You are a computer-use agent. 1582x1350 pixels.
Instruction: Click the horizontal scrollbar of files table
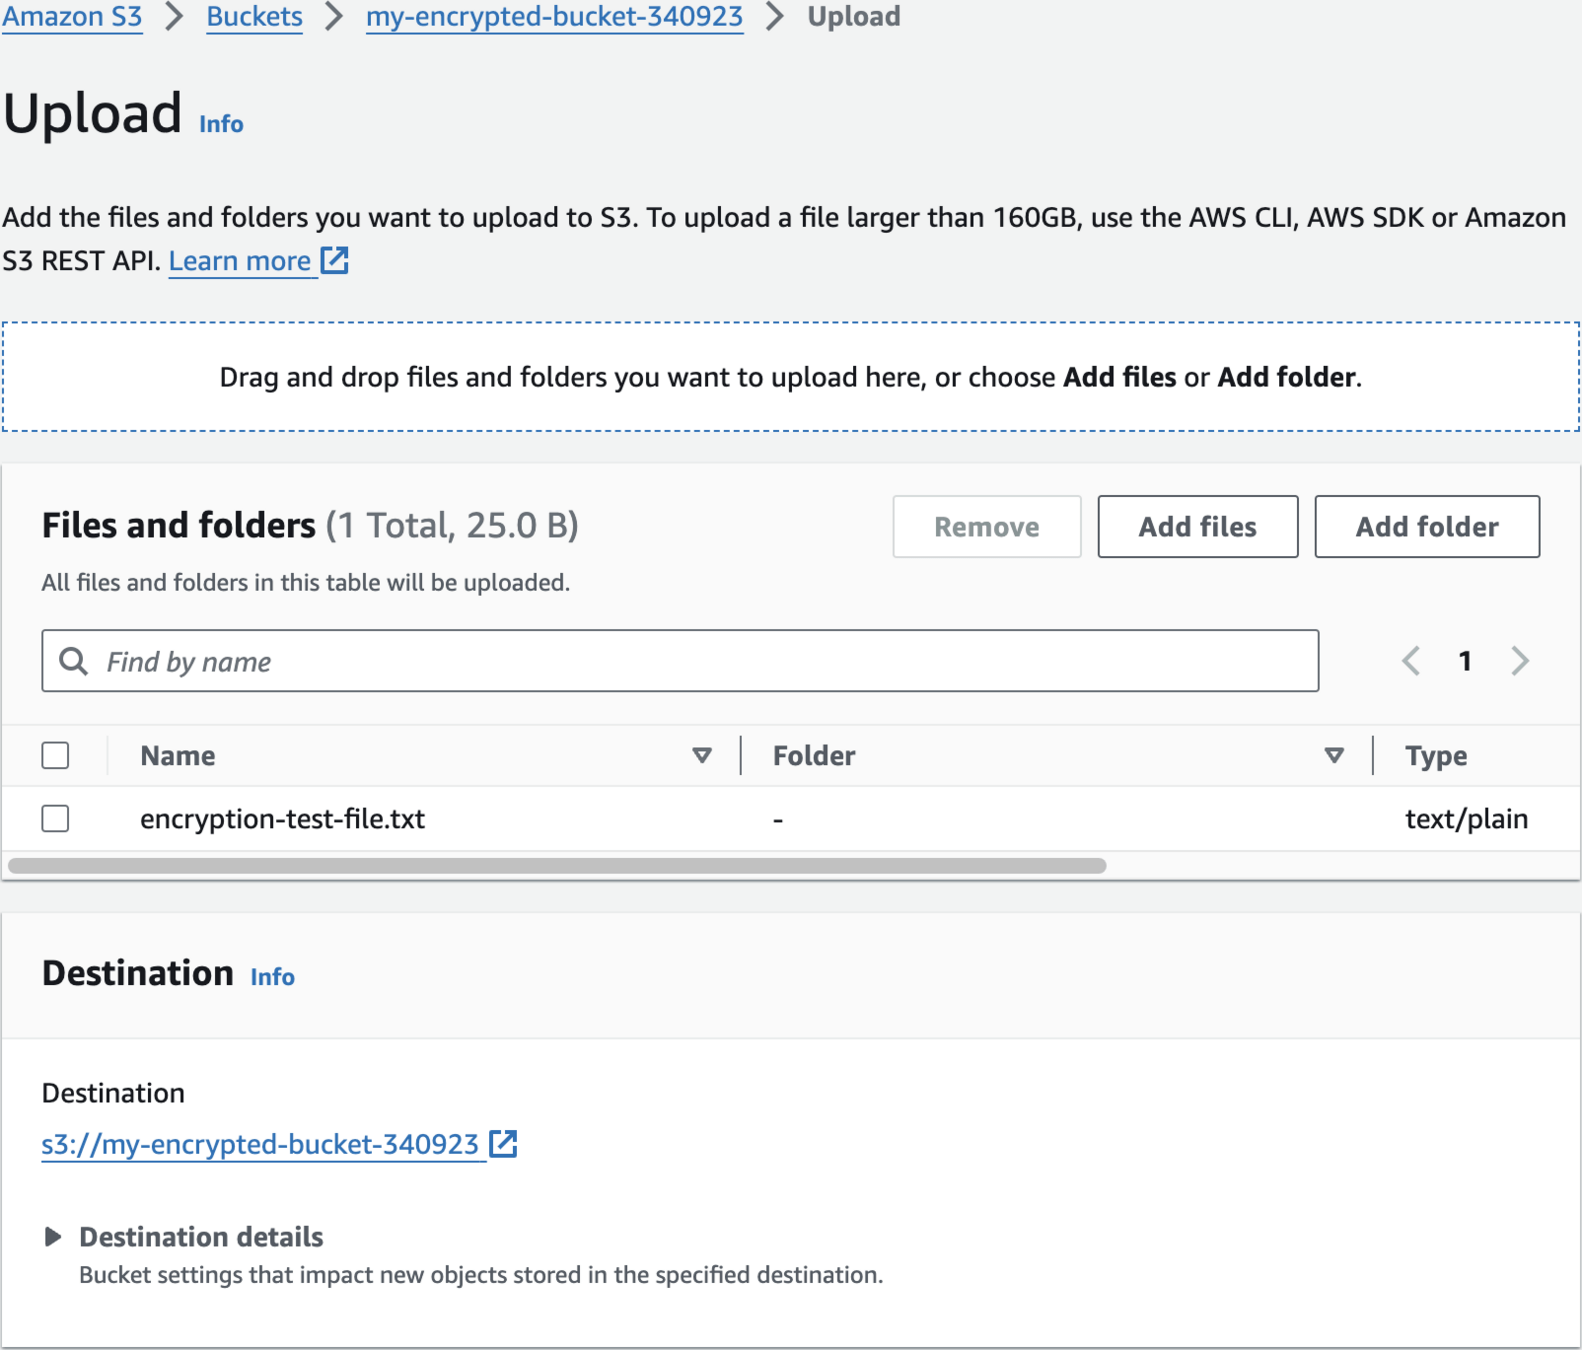pyautogui.click(x=557, y=866)
